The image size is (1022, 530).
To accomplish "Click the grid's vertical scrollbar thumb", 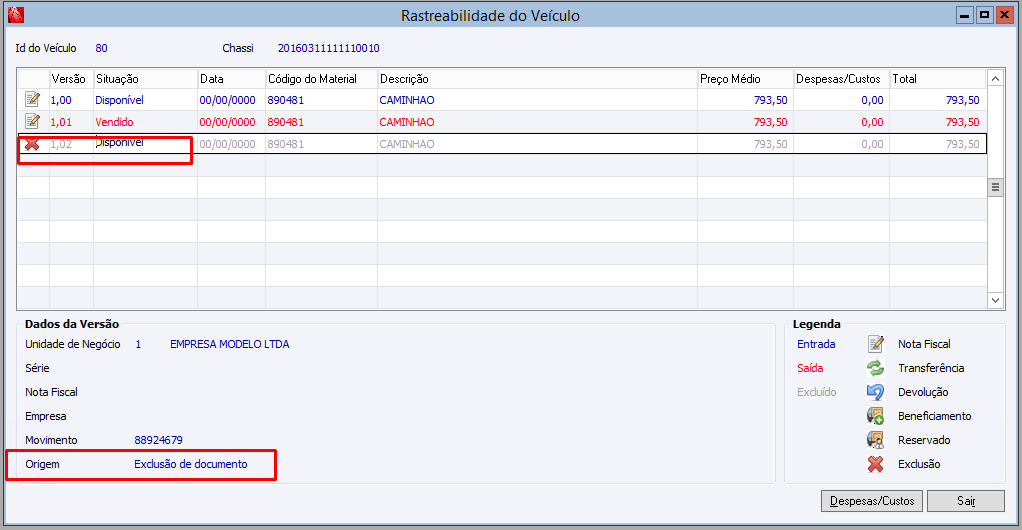I will pyautogui.click(x=995, y=188).
